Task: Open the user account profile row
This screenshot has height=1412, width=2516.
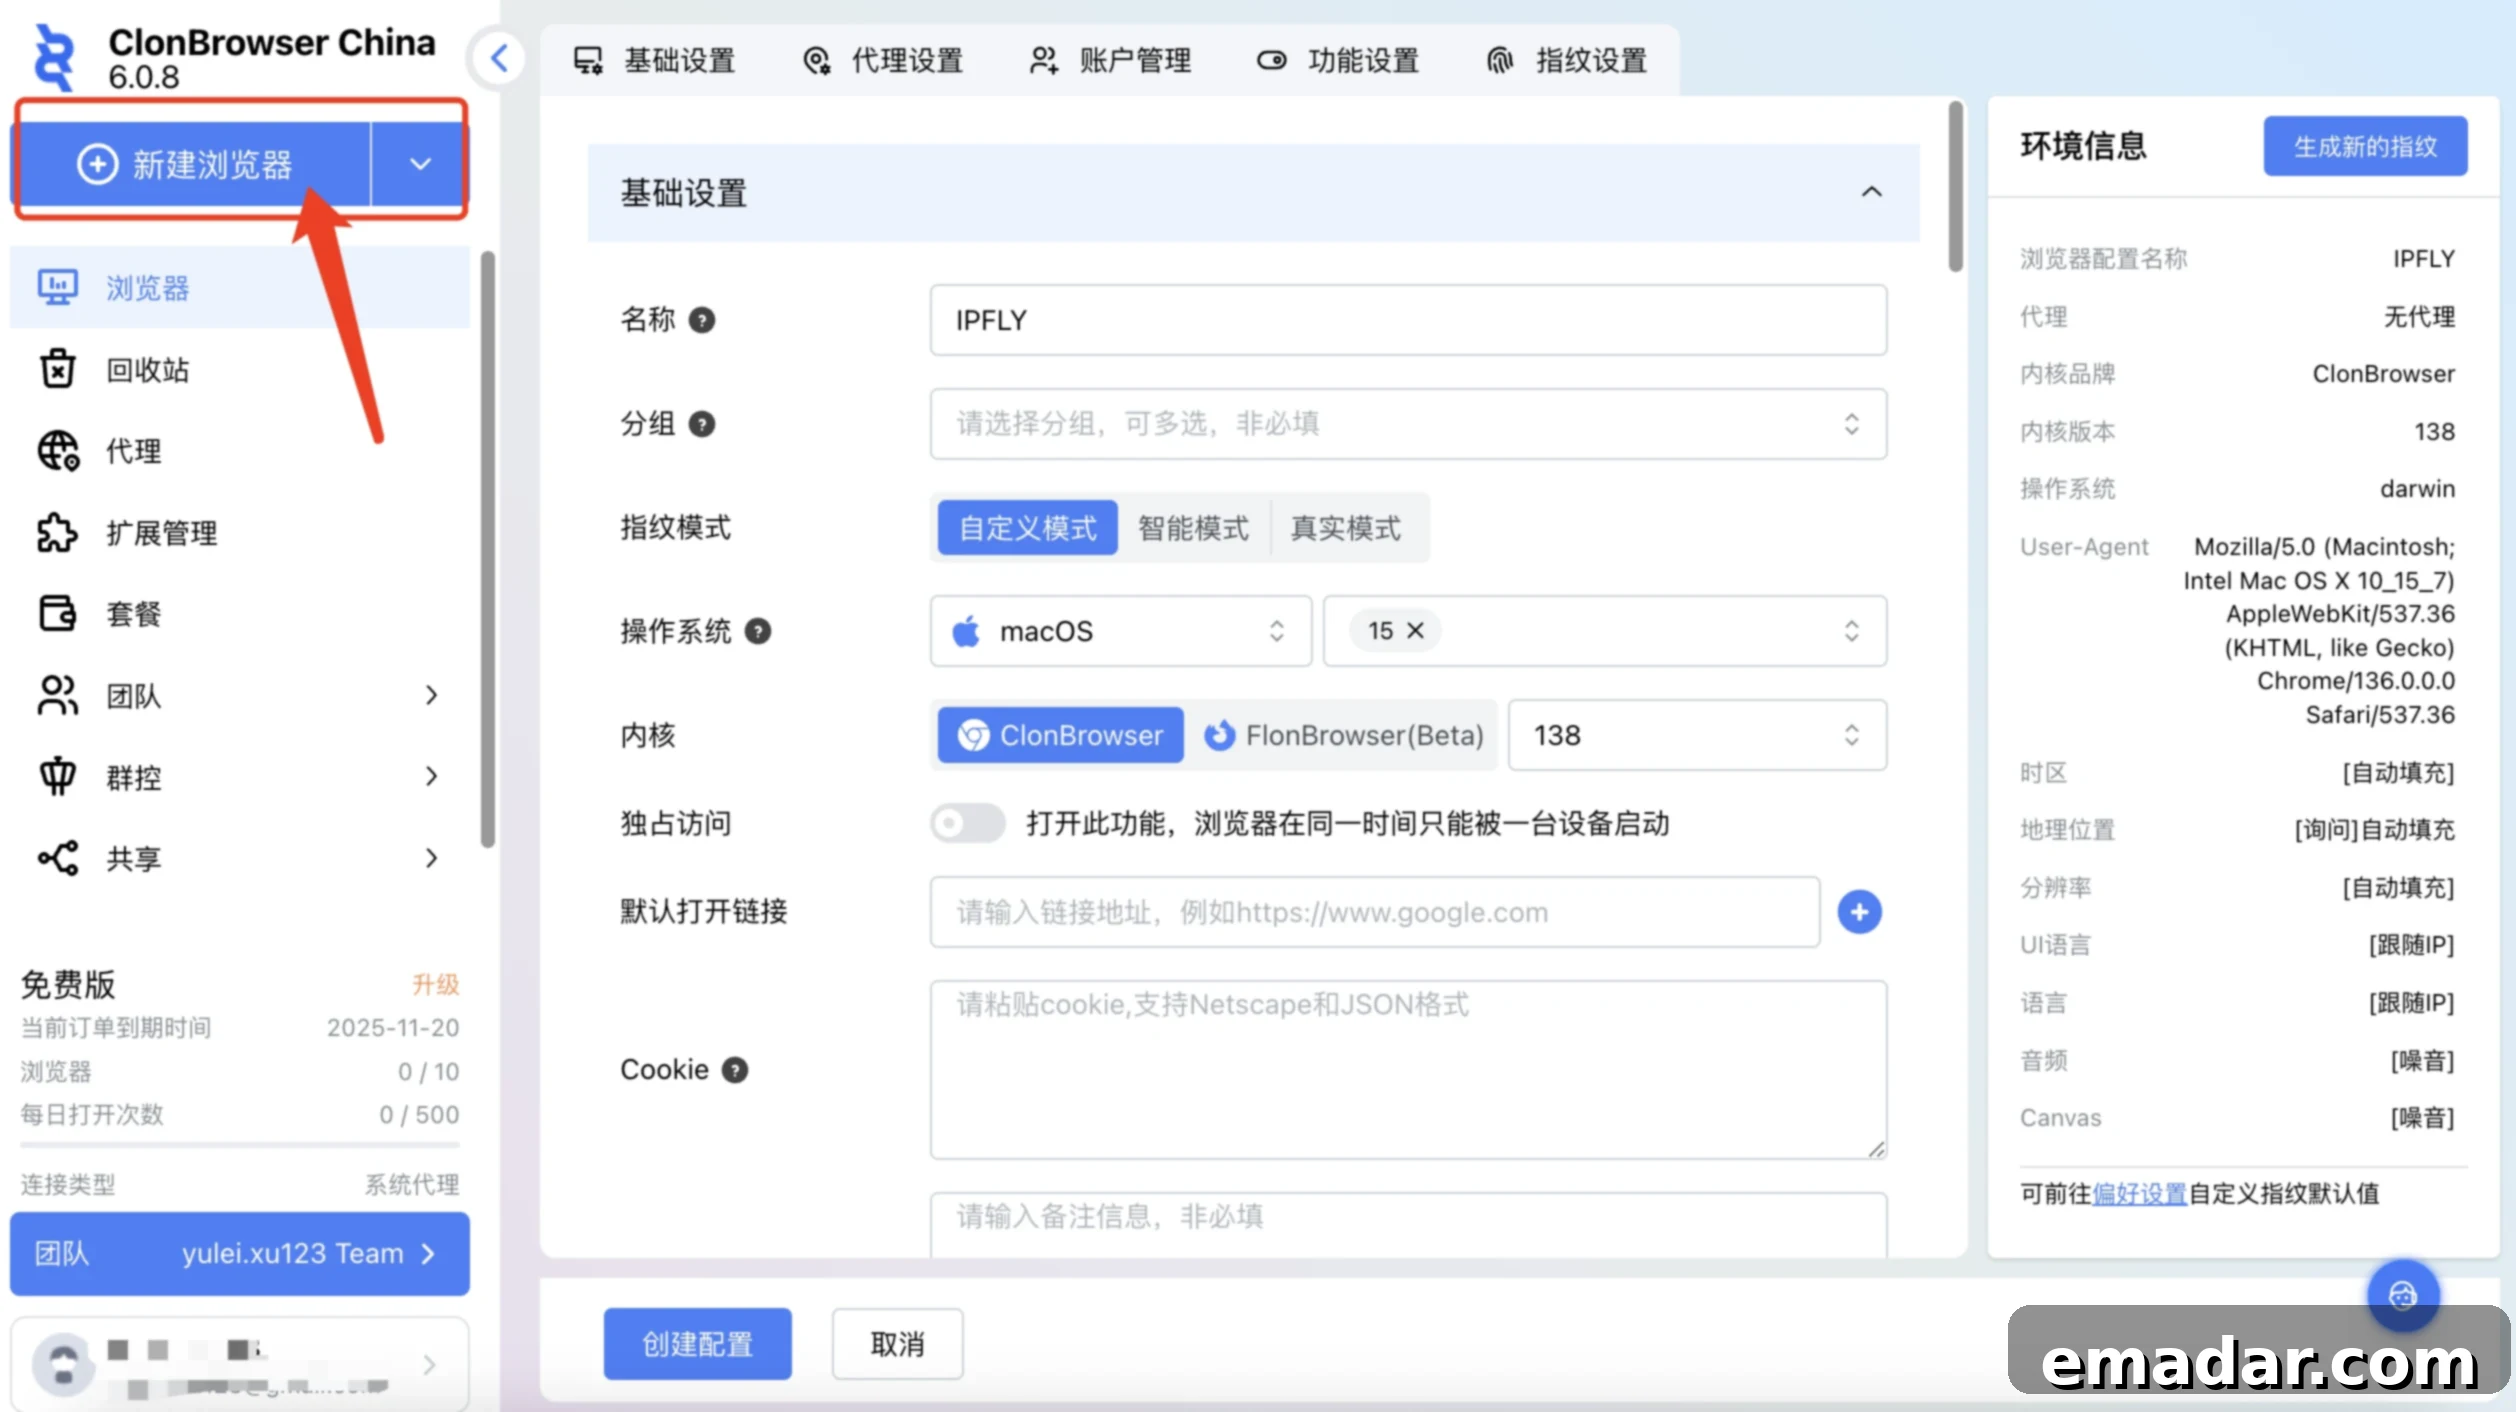Action: point(240,1365)
